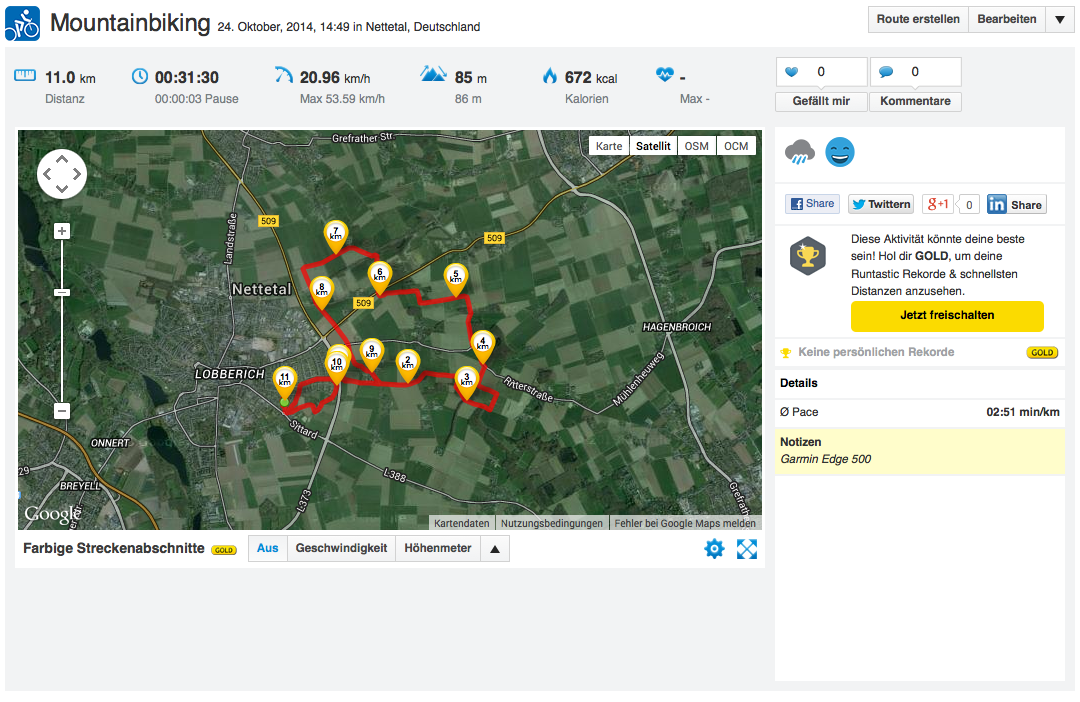
Task: Click Jetzt freischalten gold button
Action: pos(947,316)
